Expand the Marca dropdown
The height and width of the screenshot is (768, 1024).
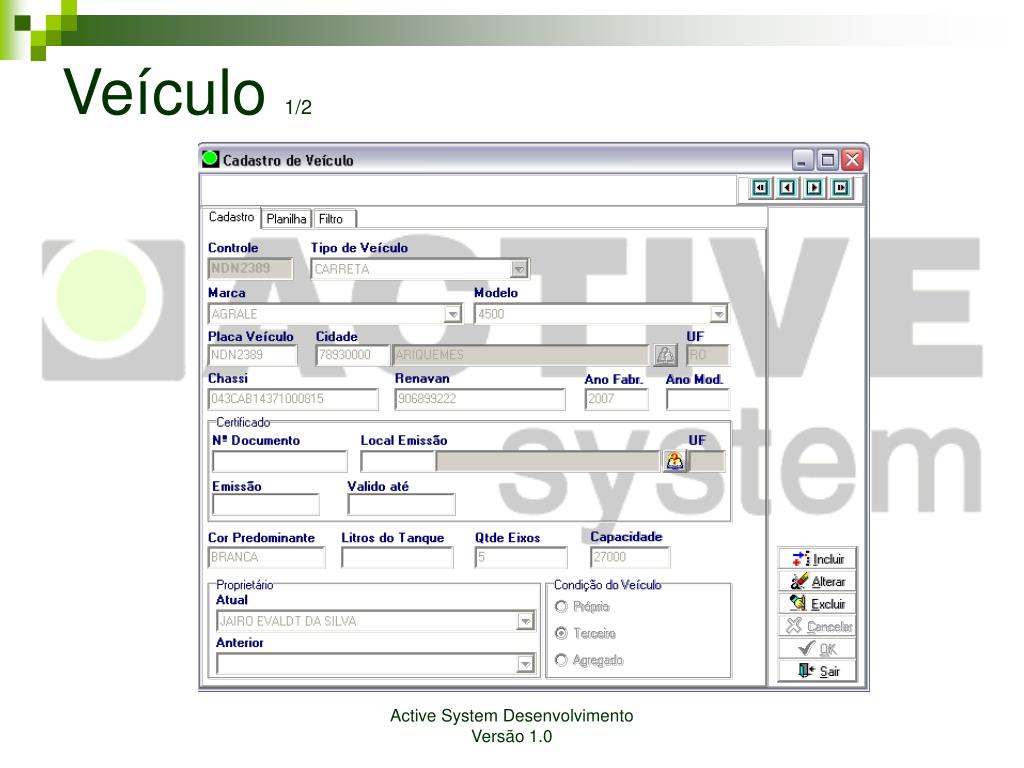pos(453,315)
